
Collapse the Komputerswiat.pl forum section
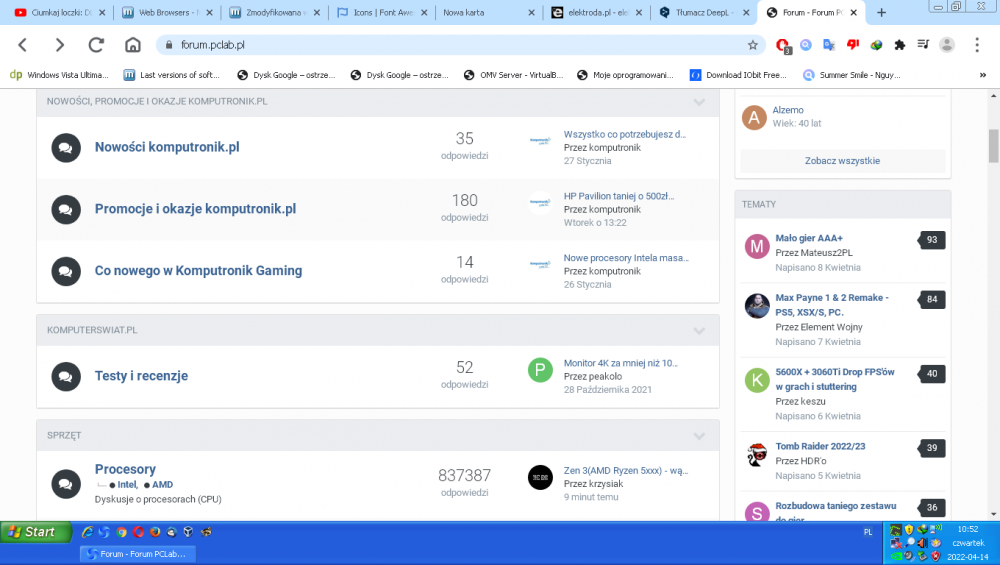(x=699, y=330)
